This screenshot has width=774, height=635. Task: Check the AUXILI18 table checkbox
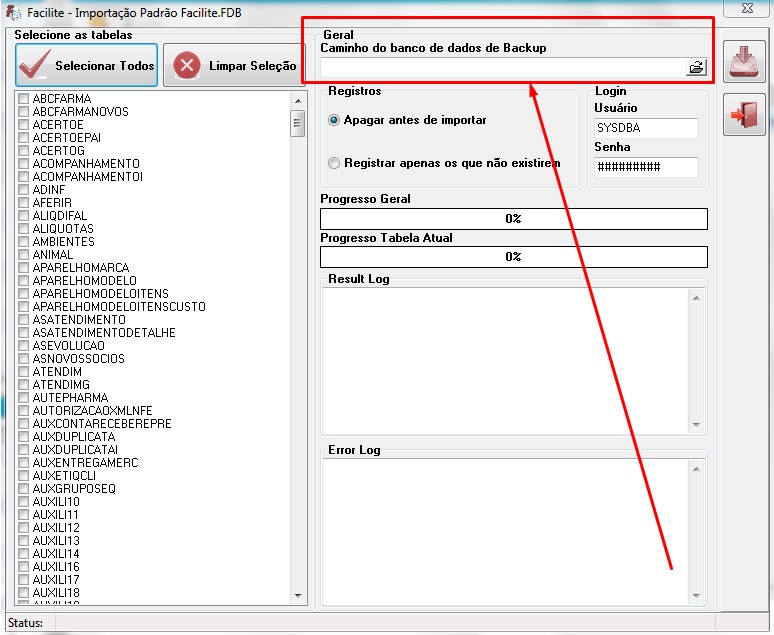[23, 592]
